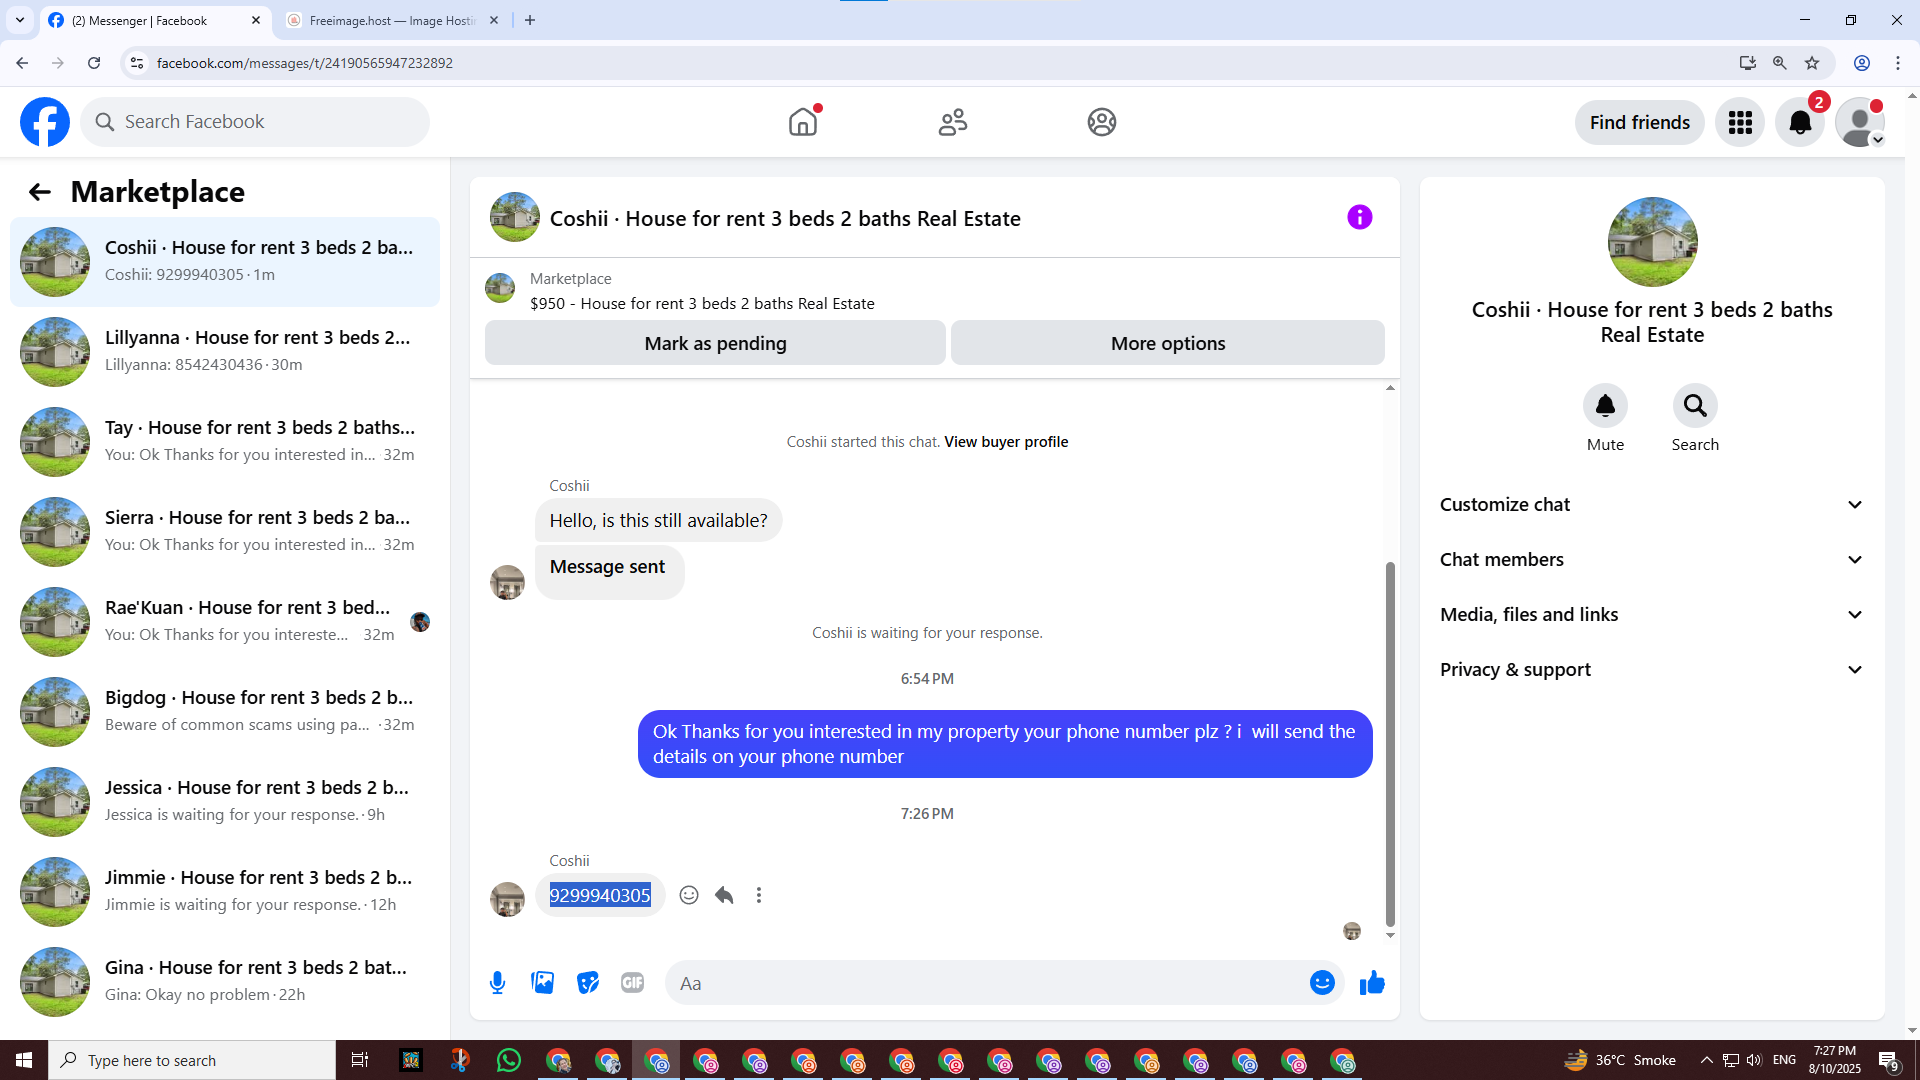Expand Chat members section

[1652, 560]
